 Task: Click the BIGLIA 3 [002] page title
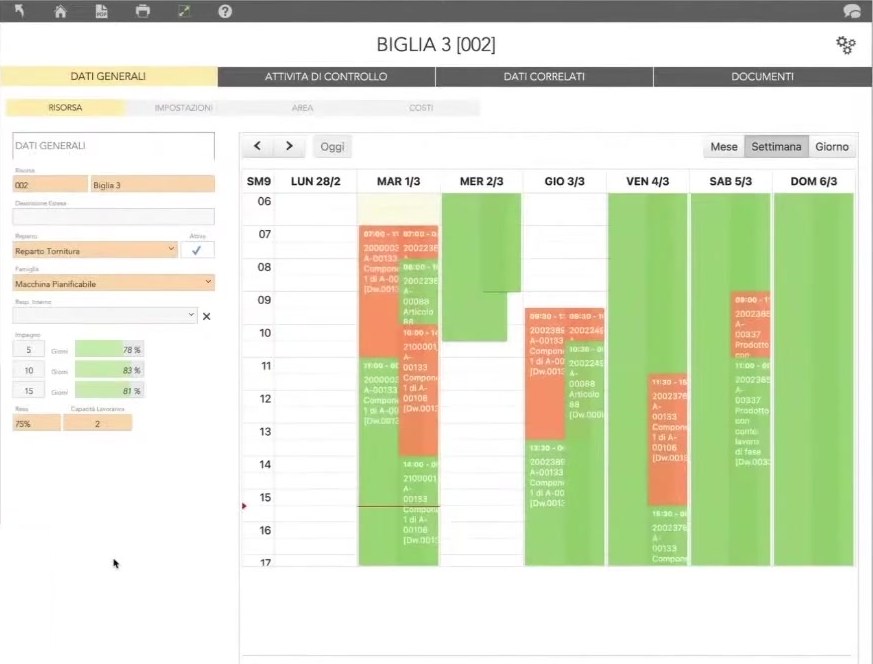pos(436,45)
